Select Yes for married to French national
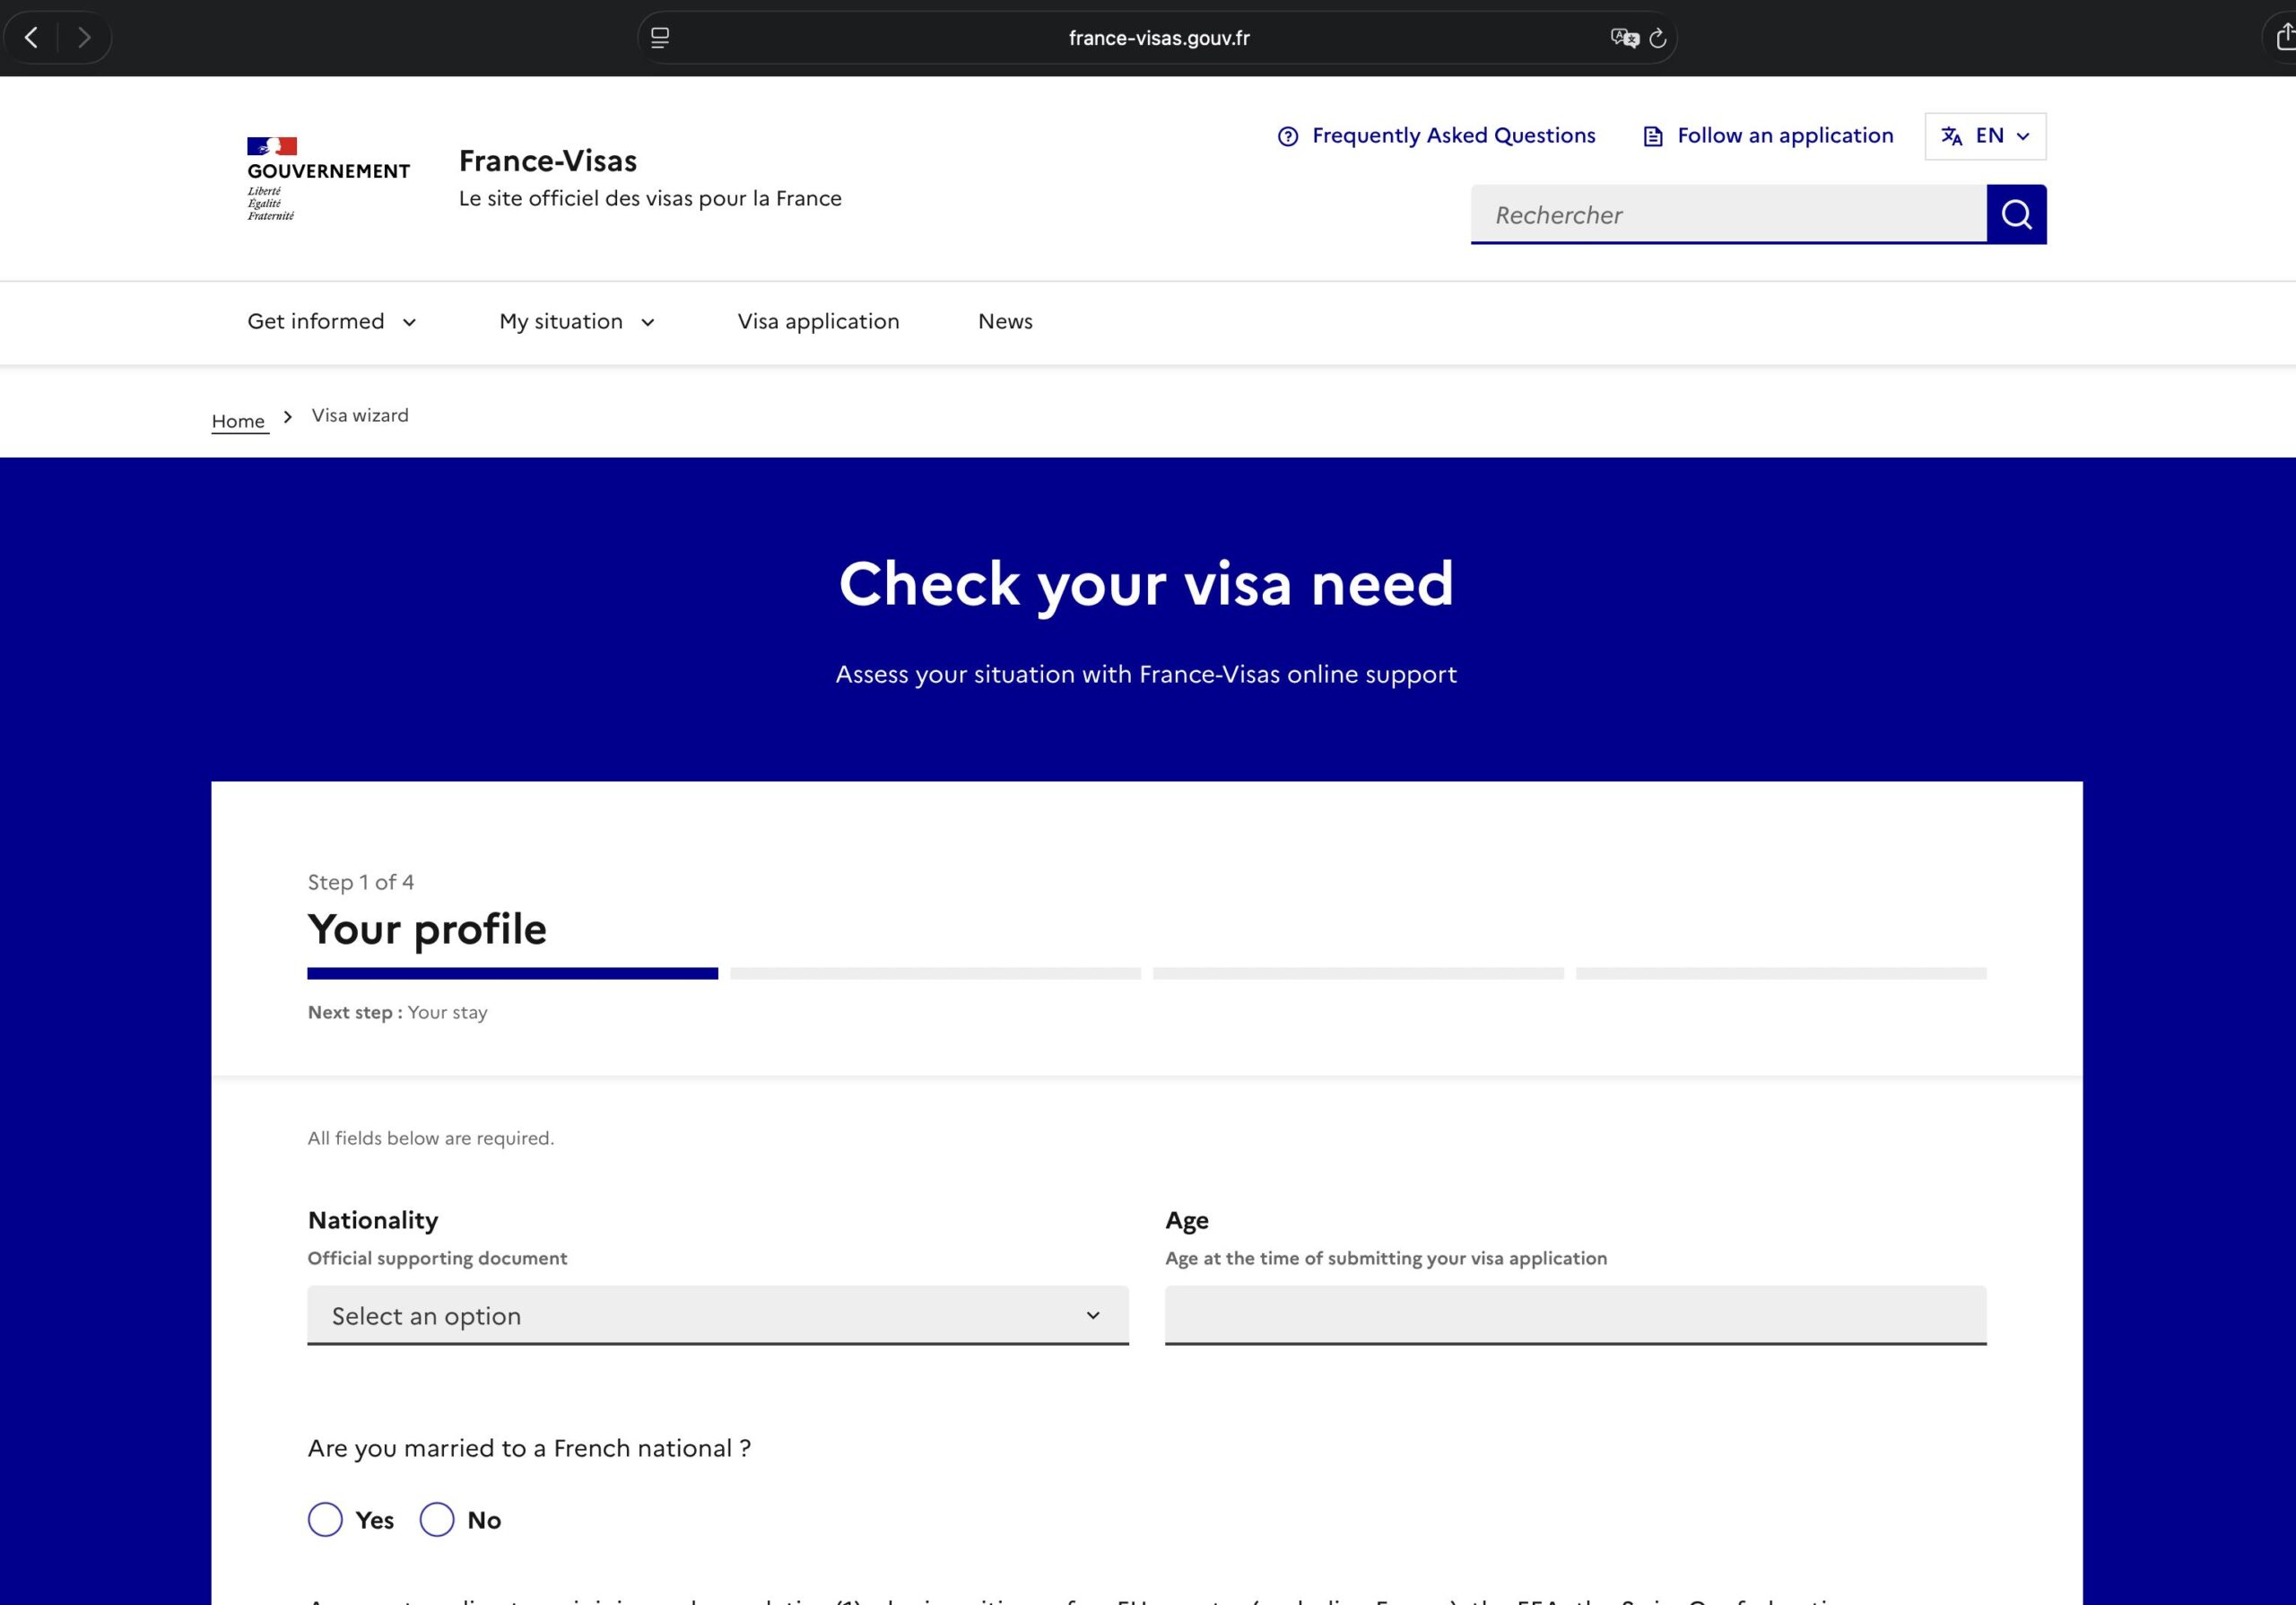The height and width of the screenshot is (1605, 2296). tap(325, 1519)
